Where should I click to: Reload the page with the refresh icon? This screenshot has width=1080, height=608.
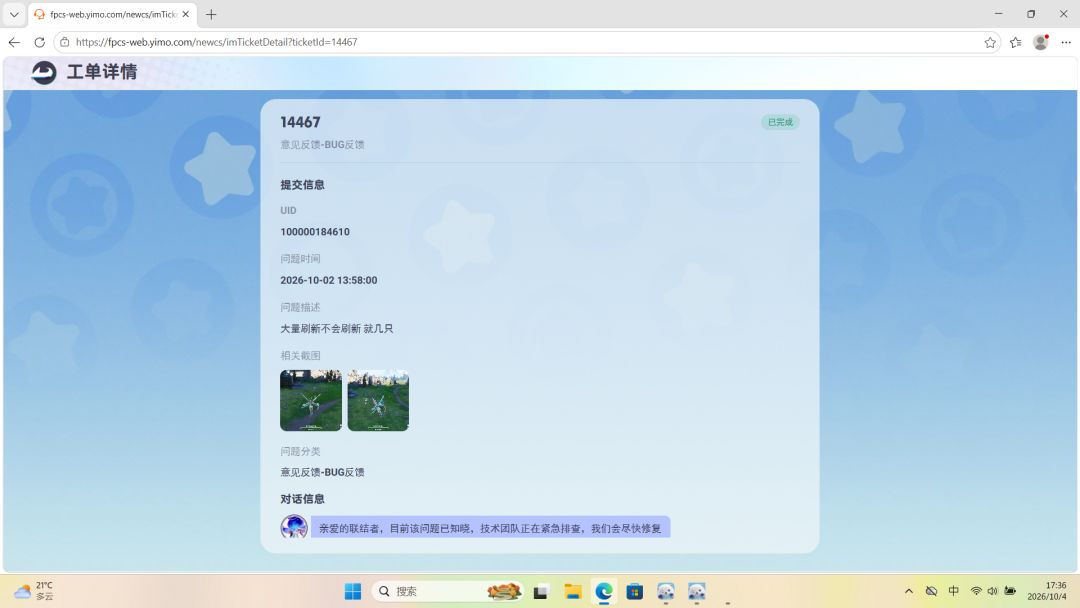[40, 42]
